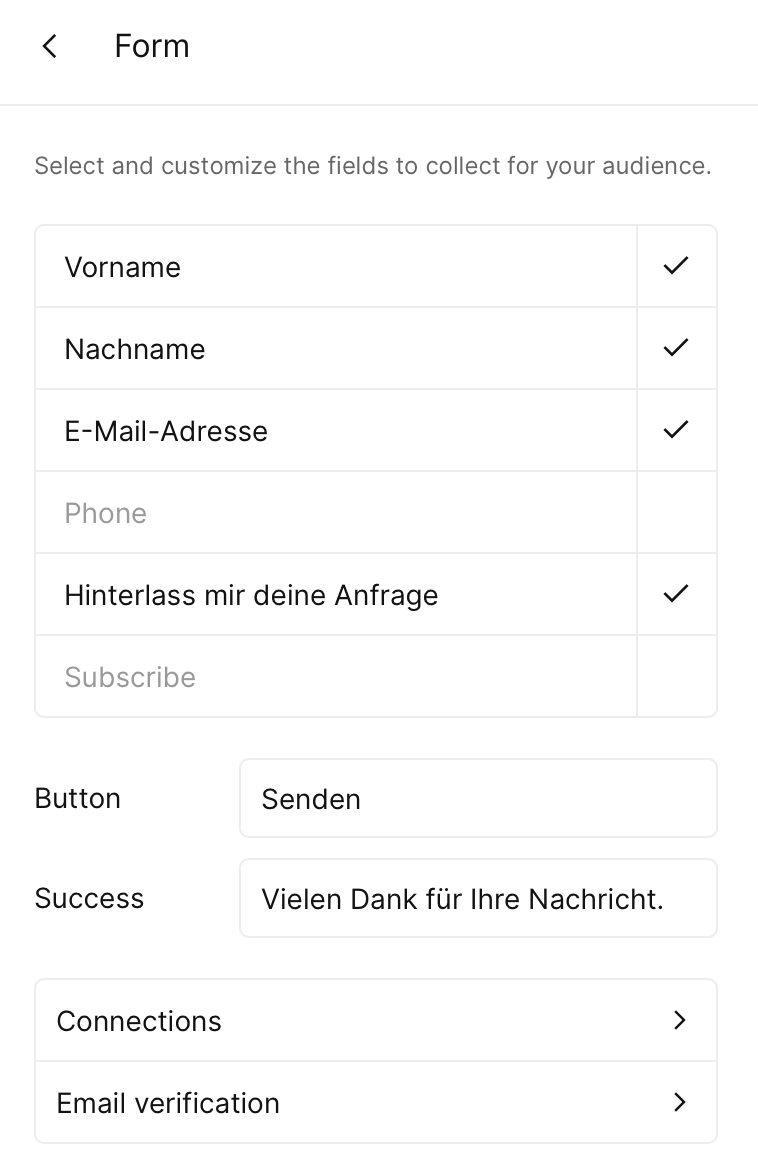Disable the Hinterlass mir deine Anfrage checkmark
This screenshot has height=1156, width=758.
(677, 594)
